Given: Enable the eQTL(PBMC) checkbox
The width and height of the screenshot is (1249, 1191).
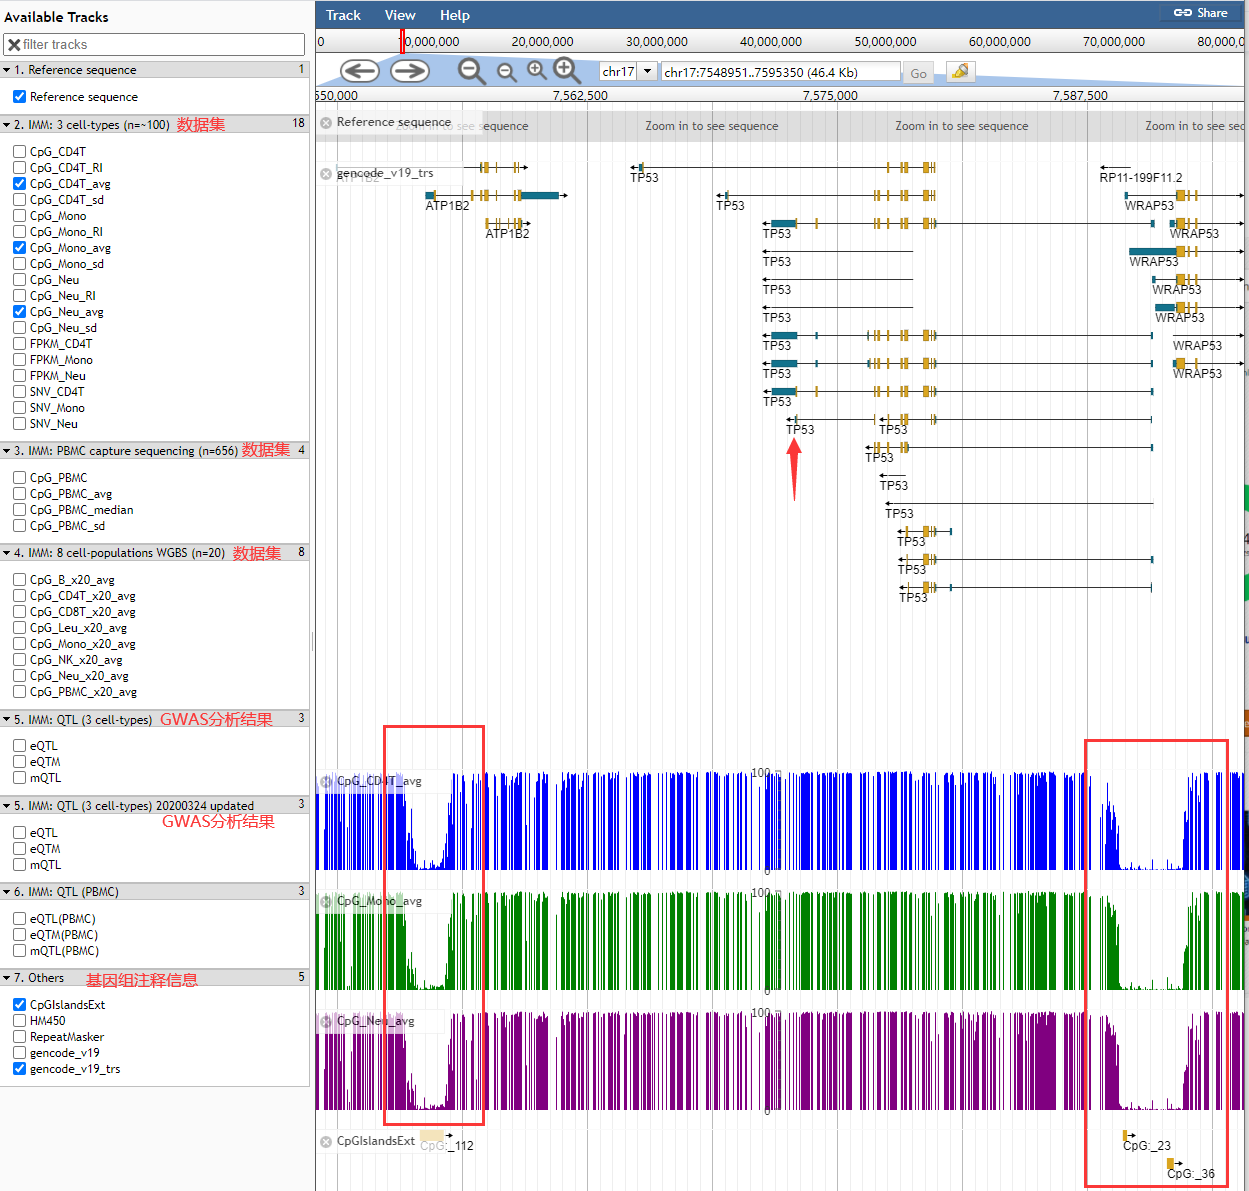Looking at the screenshot, I should [x=19, y=919].
